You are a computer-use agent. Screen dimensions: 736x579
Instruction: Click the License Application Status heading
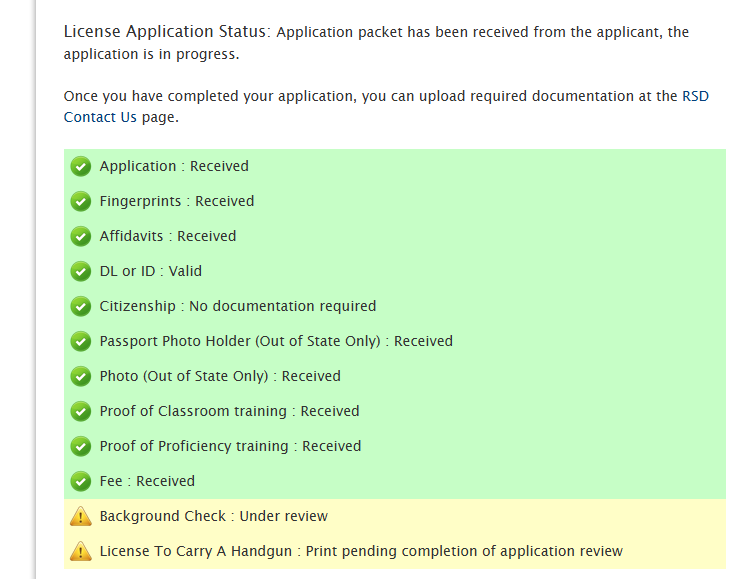pyautogui.click(x=166, y=31)
